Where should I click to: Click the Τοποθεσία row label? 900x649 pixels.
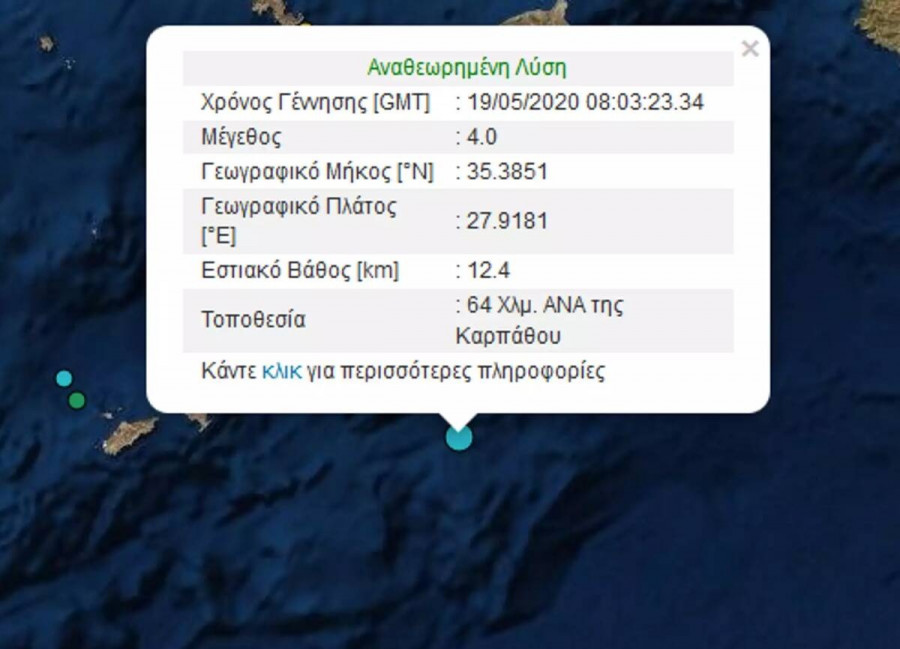click(253, 320)
